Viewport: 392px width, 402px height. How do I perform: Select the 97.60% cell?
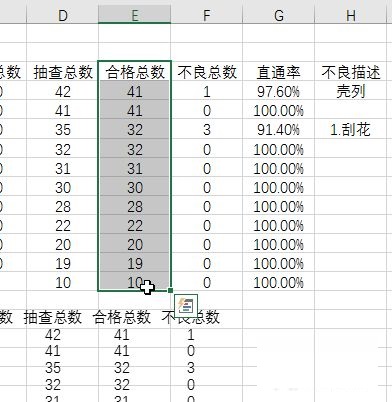pos(279,91)
